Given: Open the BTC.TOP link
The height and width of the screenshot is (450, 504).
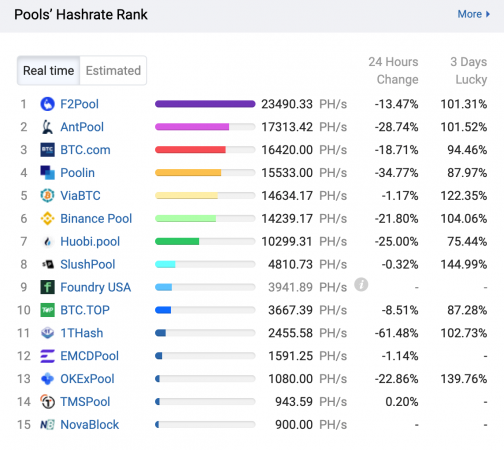Looking at the screenshot, I should coord(85,310).
